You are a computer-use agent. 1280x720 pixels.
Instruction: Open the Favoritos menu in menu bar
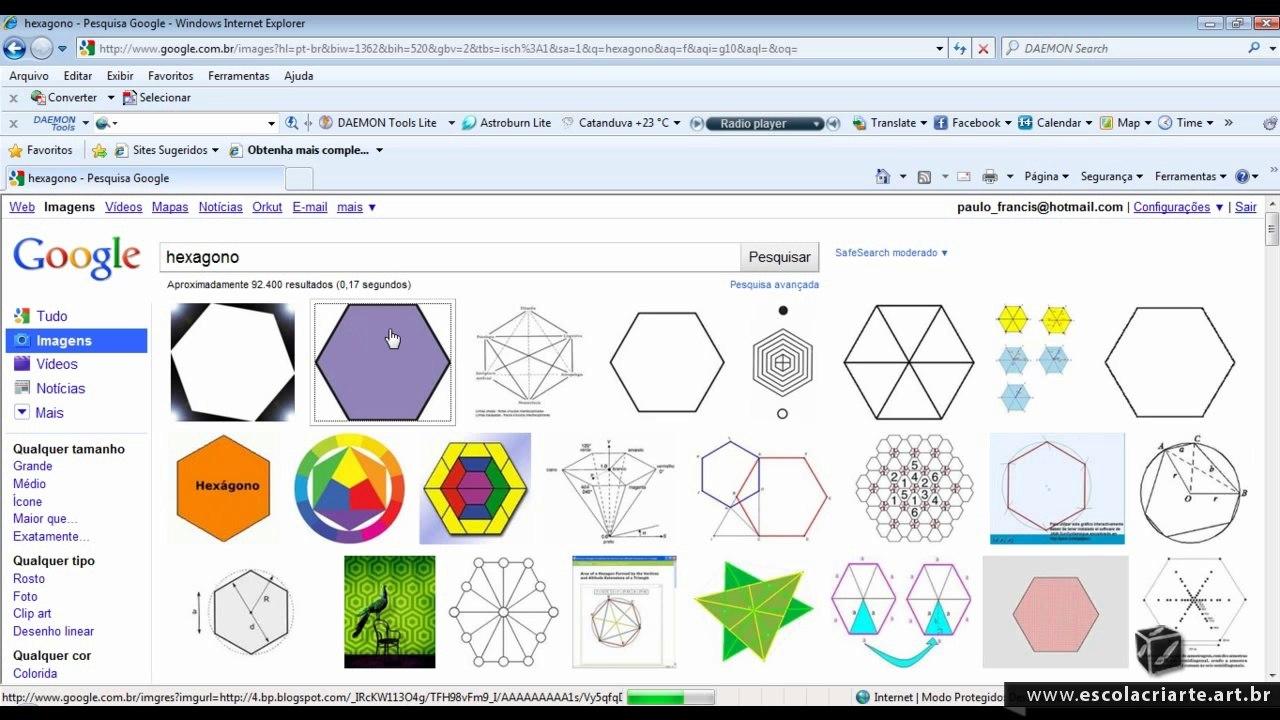[x=171, y=76]
